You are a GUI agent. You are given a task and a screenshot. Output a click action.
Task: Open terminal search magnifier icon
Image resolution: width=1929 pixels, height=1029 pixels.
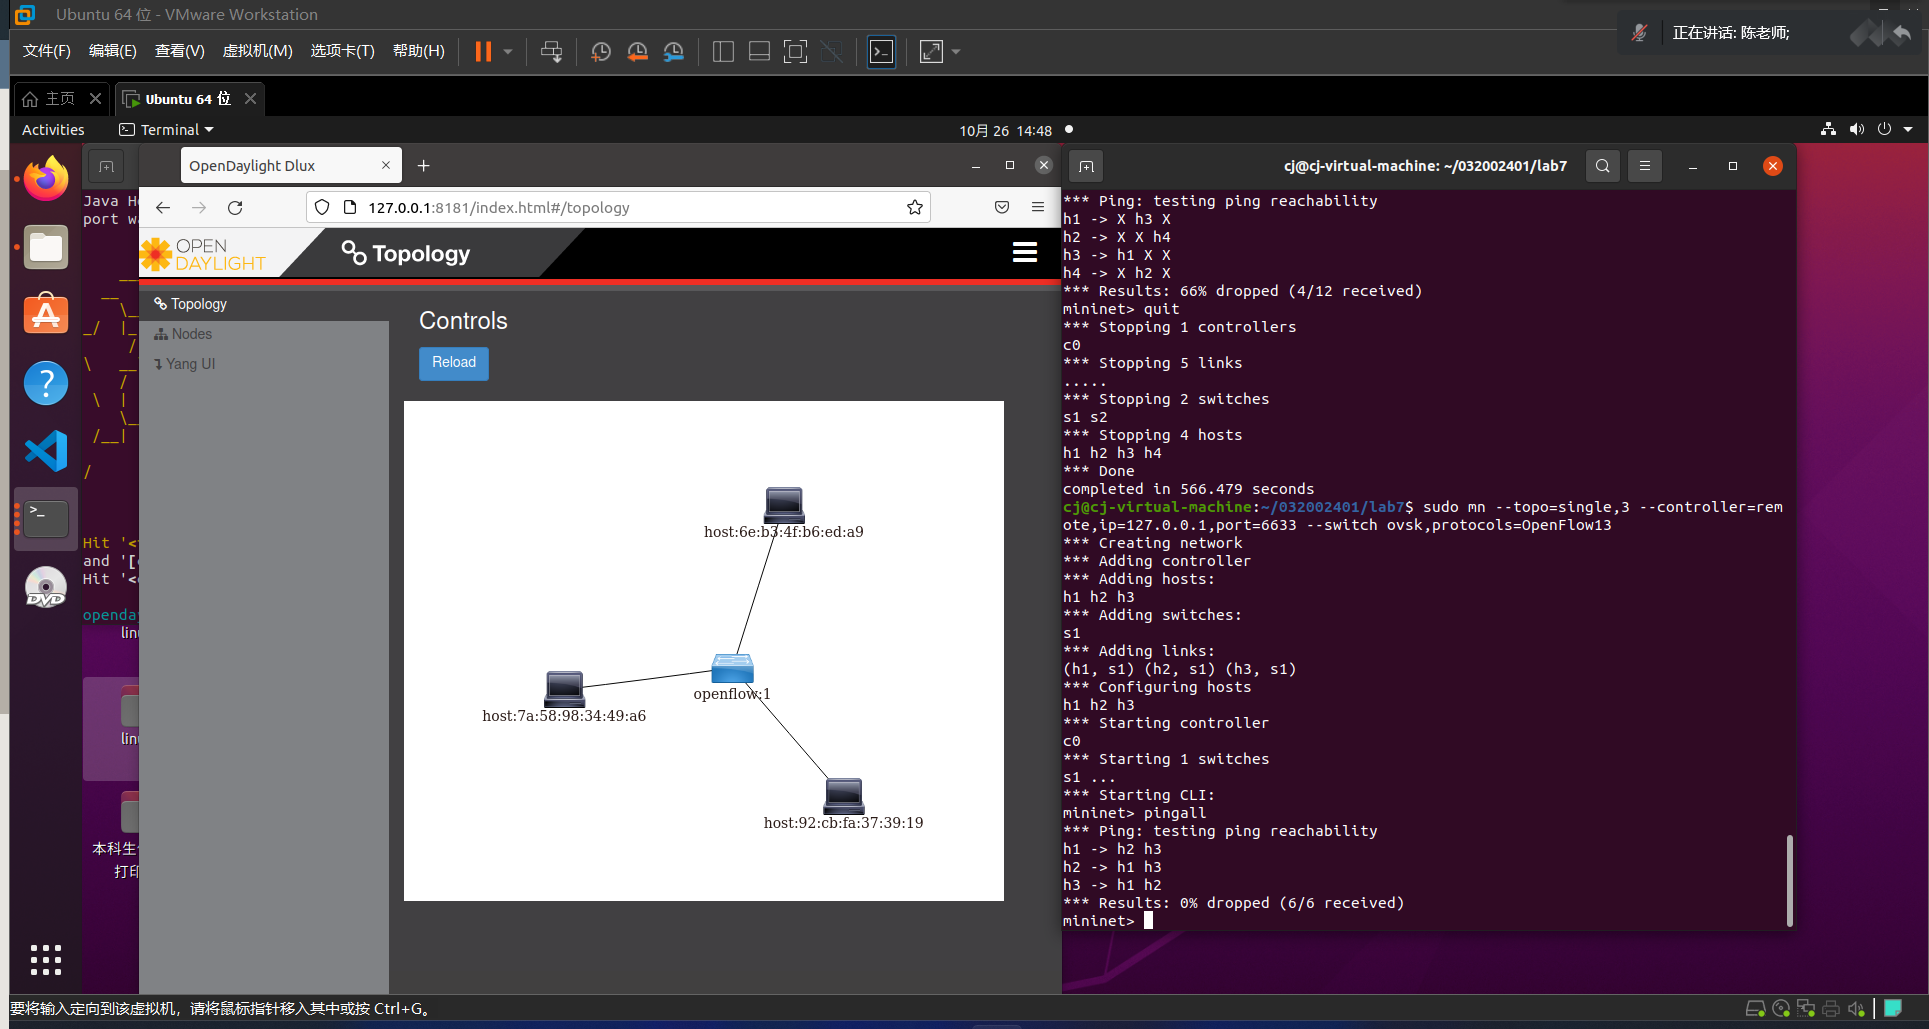click(x=1602, y=166)
